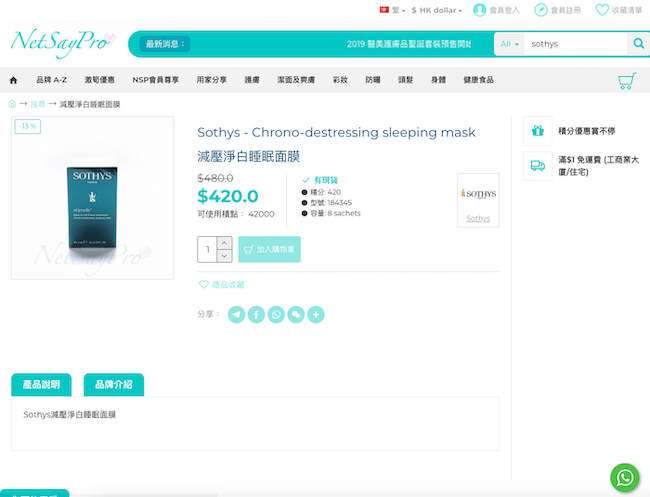Decrease quantity with down arrow

pyautogui.click(x=224, y=256)
